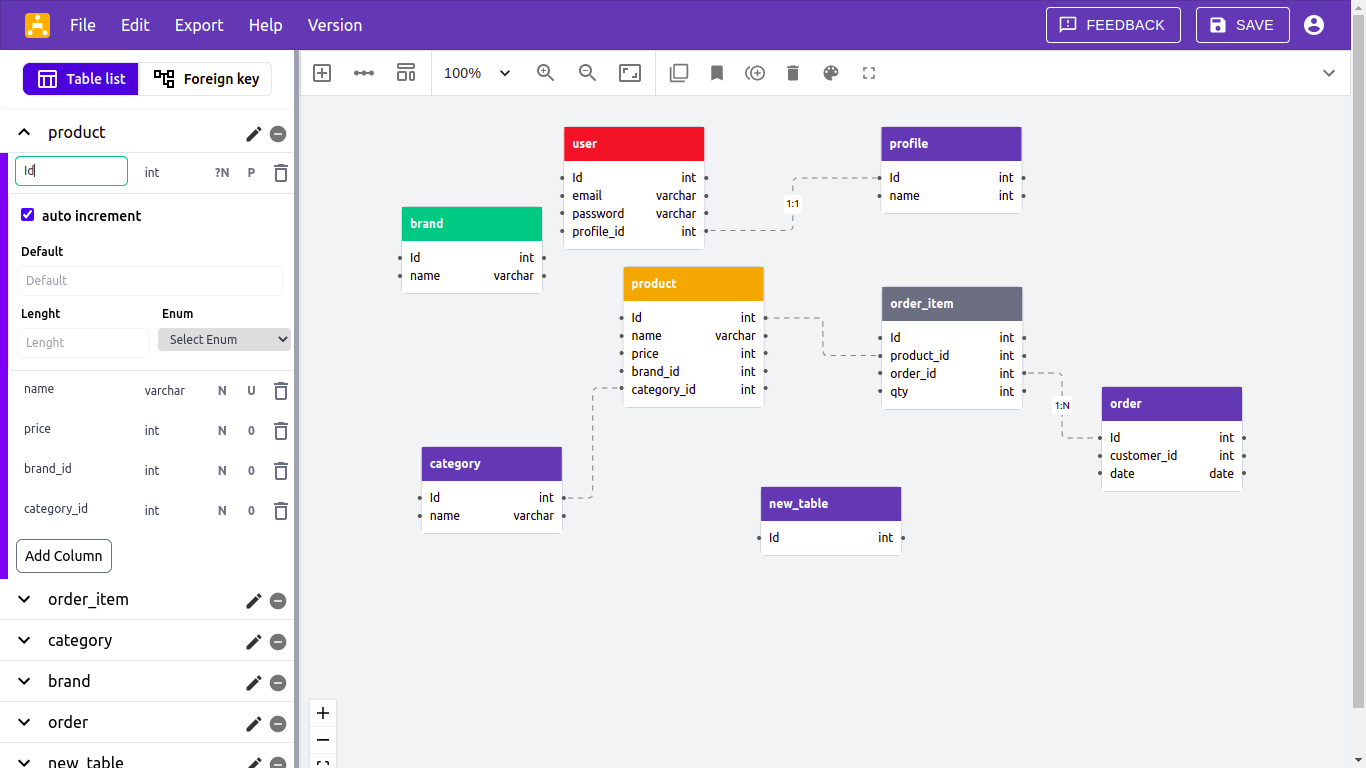Zoom in using the magnifier plus icon

pyautogui.click(x=546, y=73)
